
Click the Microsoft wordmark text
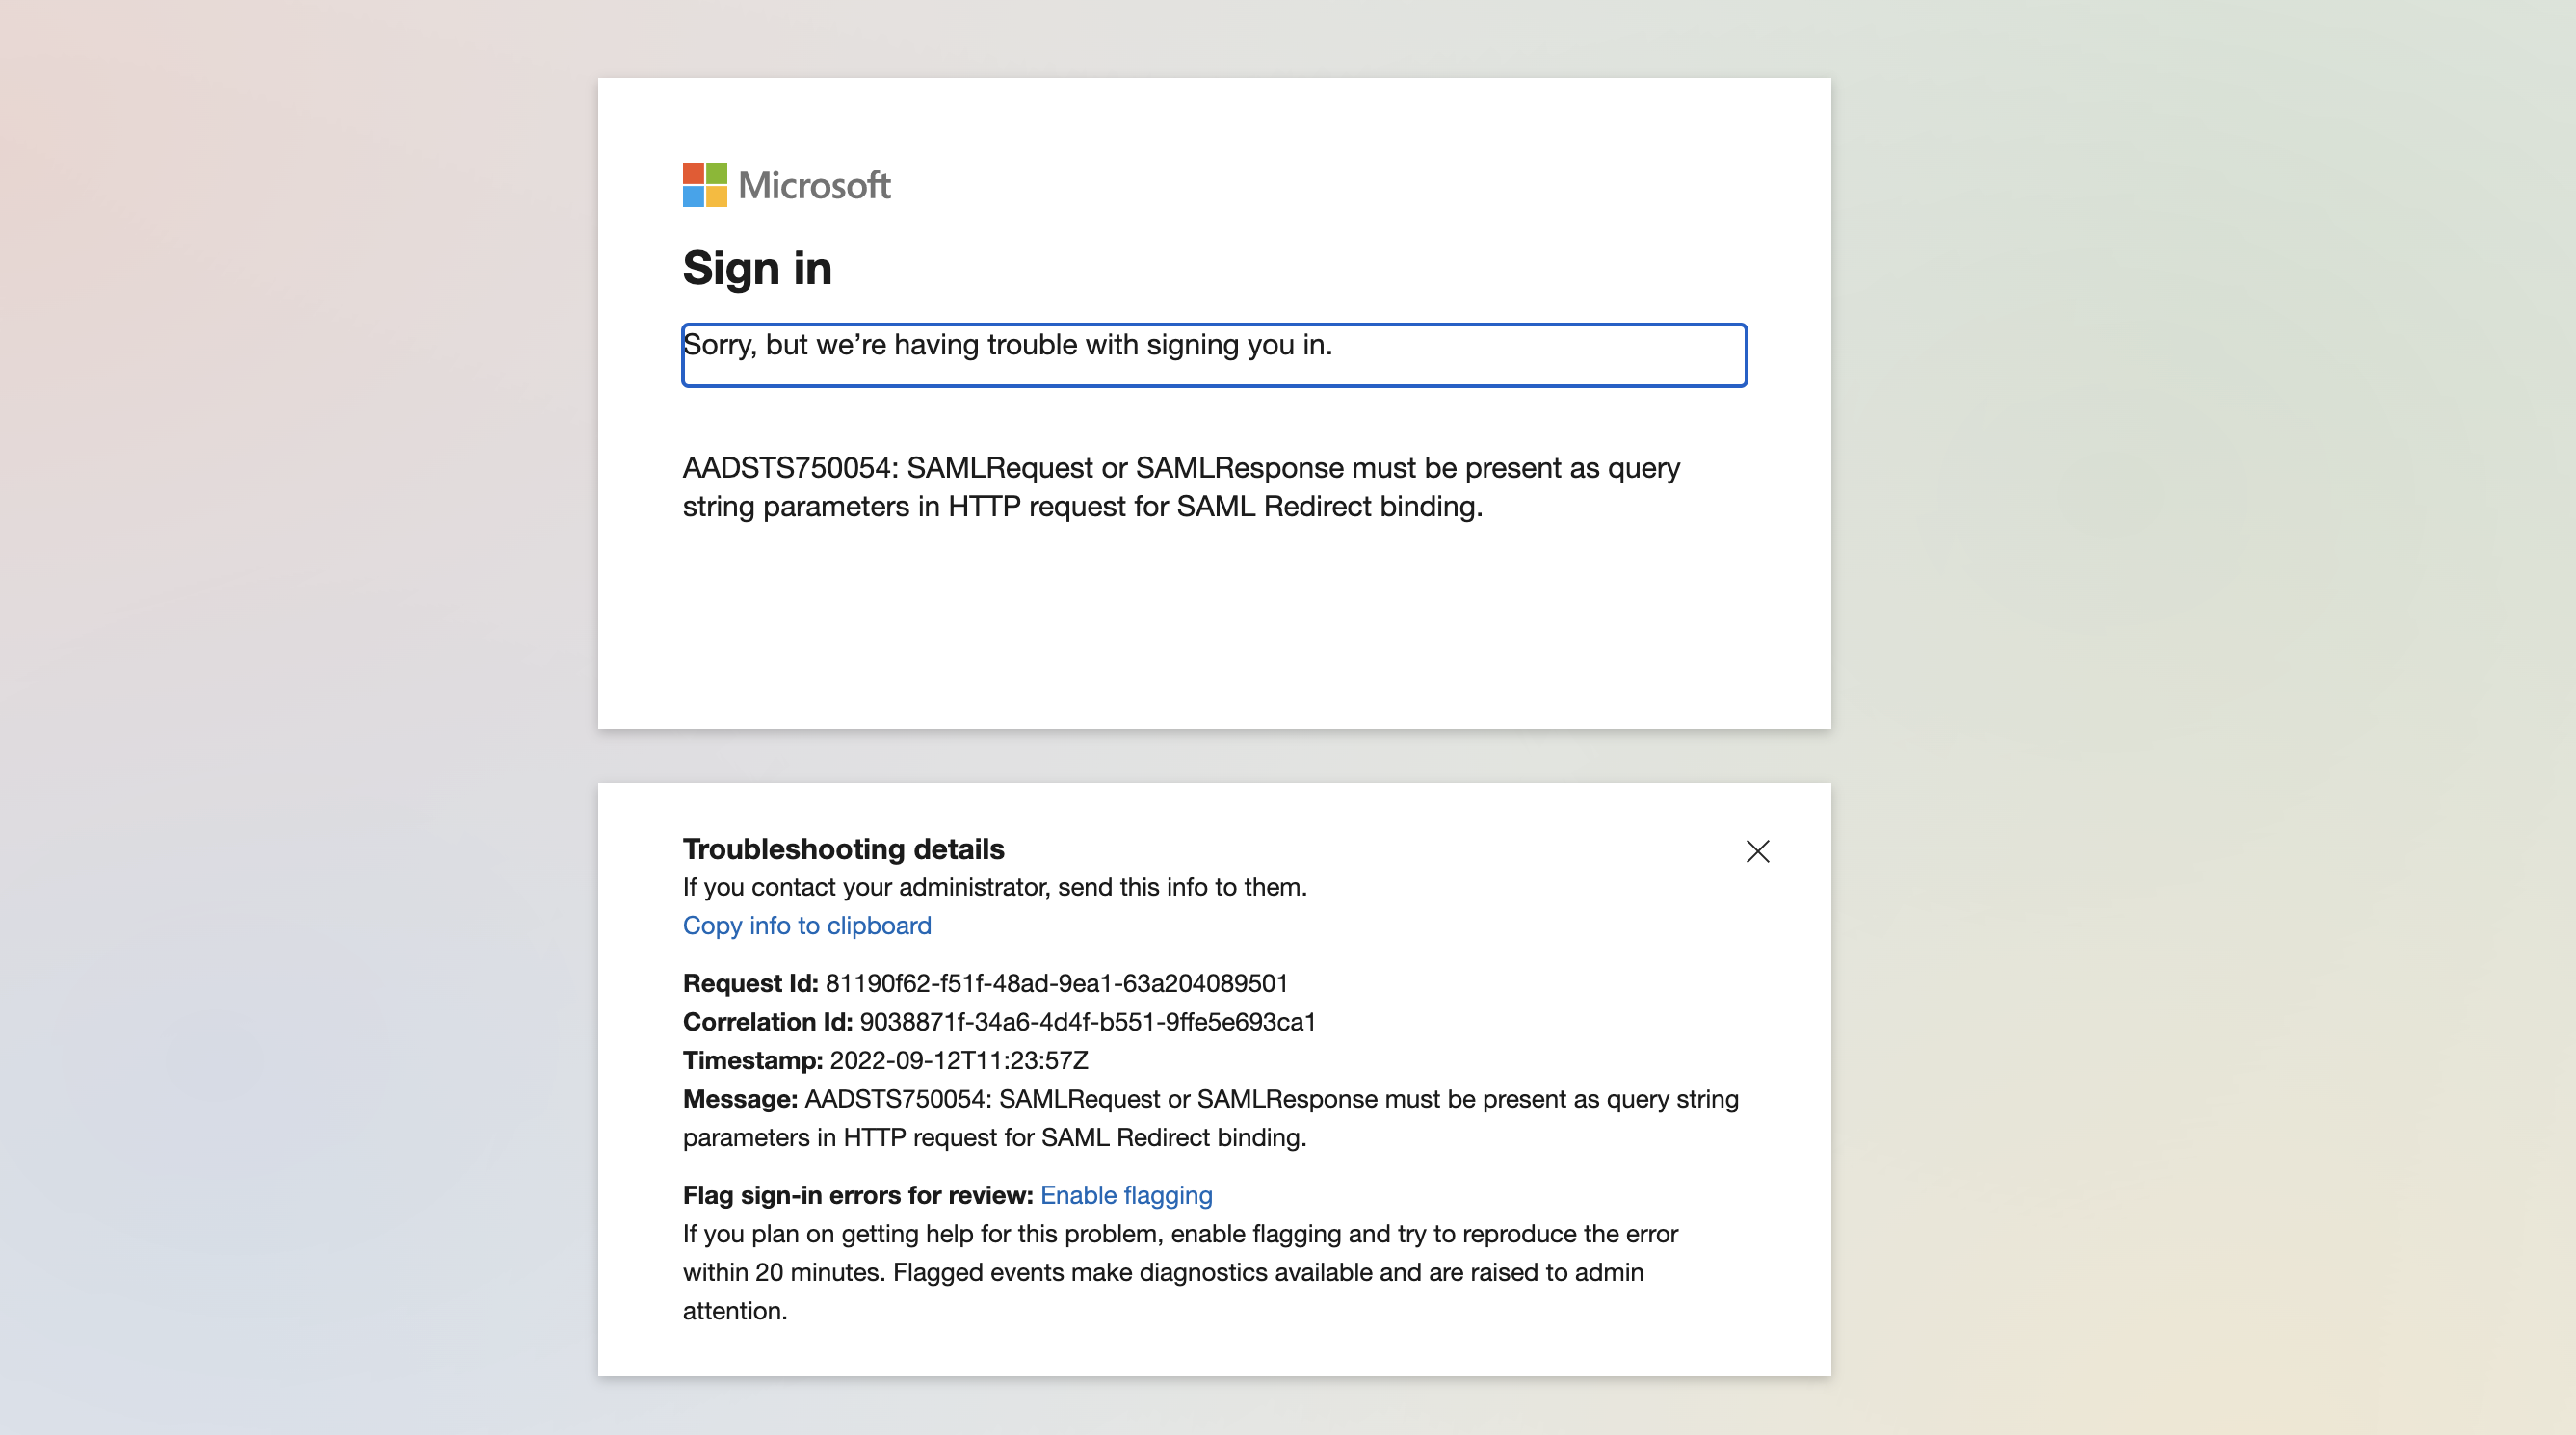pos(814,186)
